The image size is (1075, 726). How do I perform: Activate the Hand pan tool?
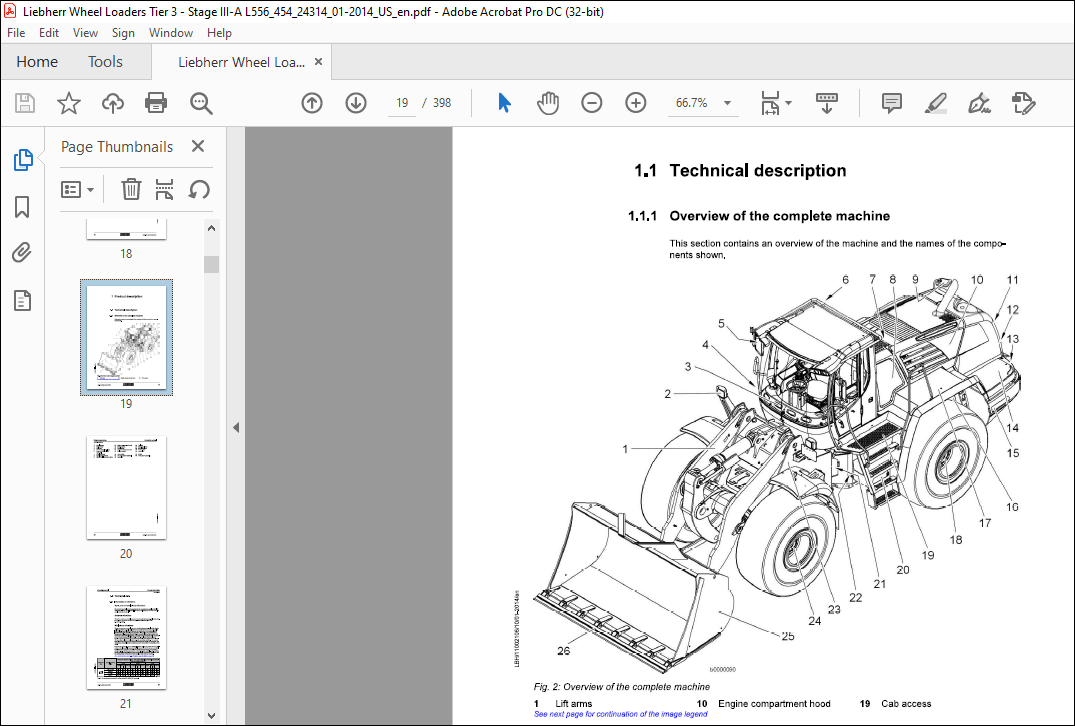click(548, 104)
